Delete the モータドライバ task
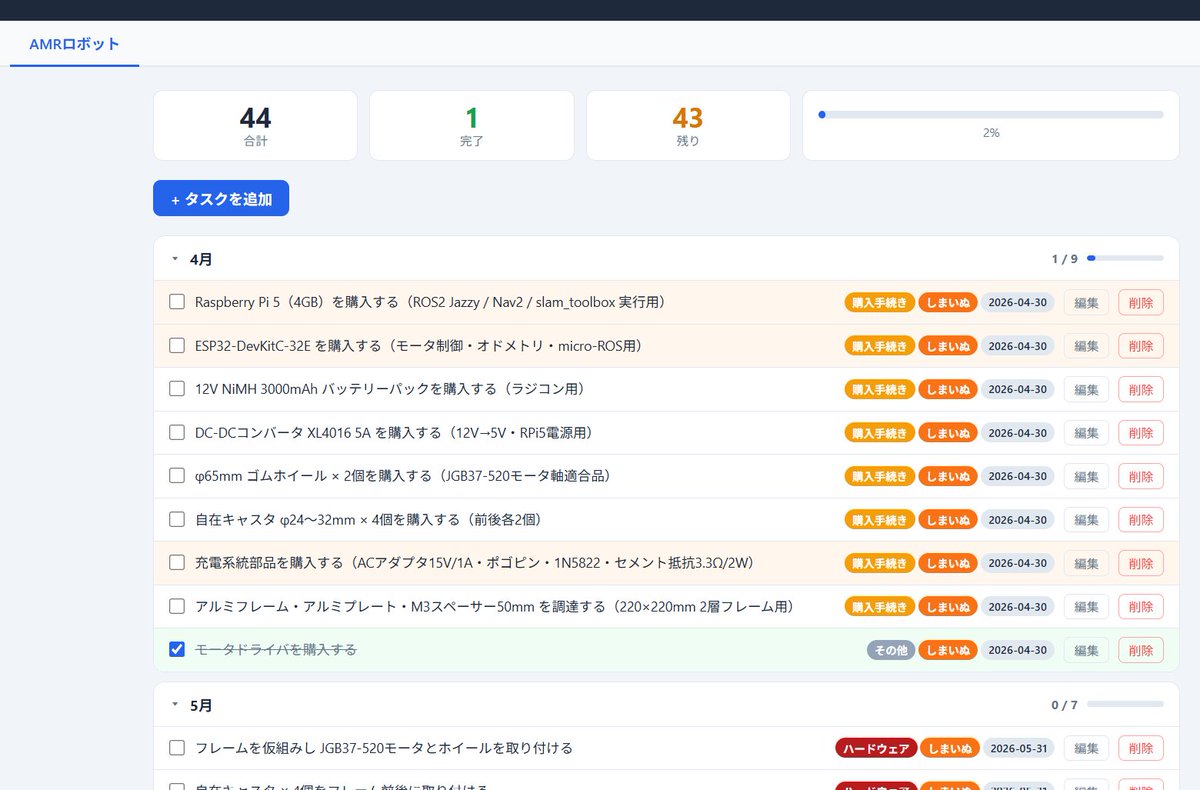Screen dimensions: 1200x790 (1141, 650)
